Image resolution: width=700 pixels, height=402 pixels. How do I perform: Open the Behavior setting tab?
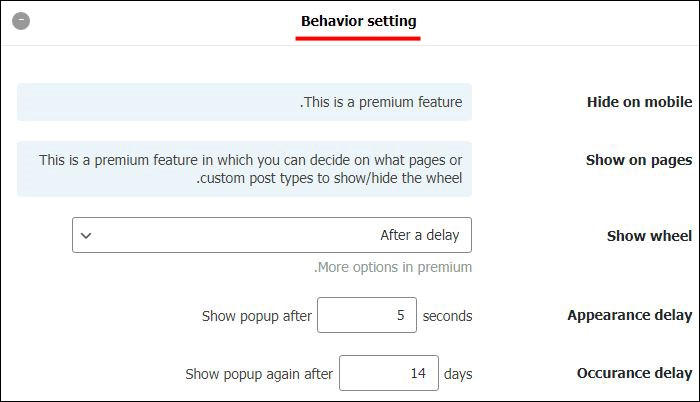coord(358,21)
